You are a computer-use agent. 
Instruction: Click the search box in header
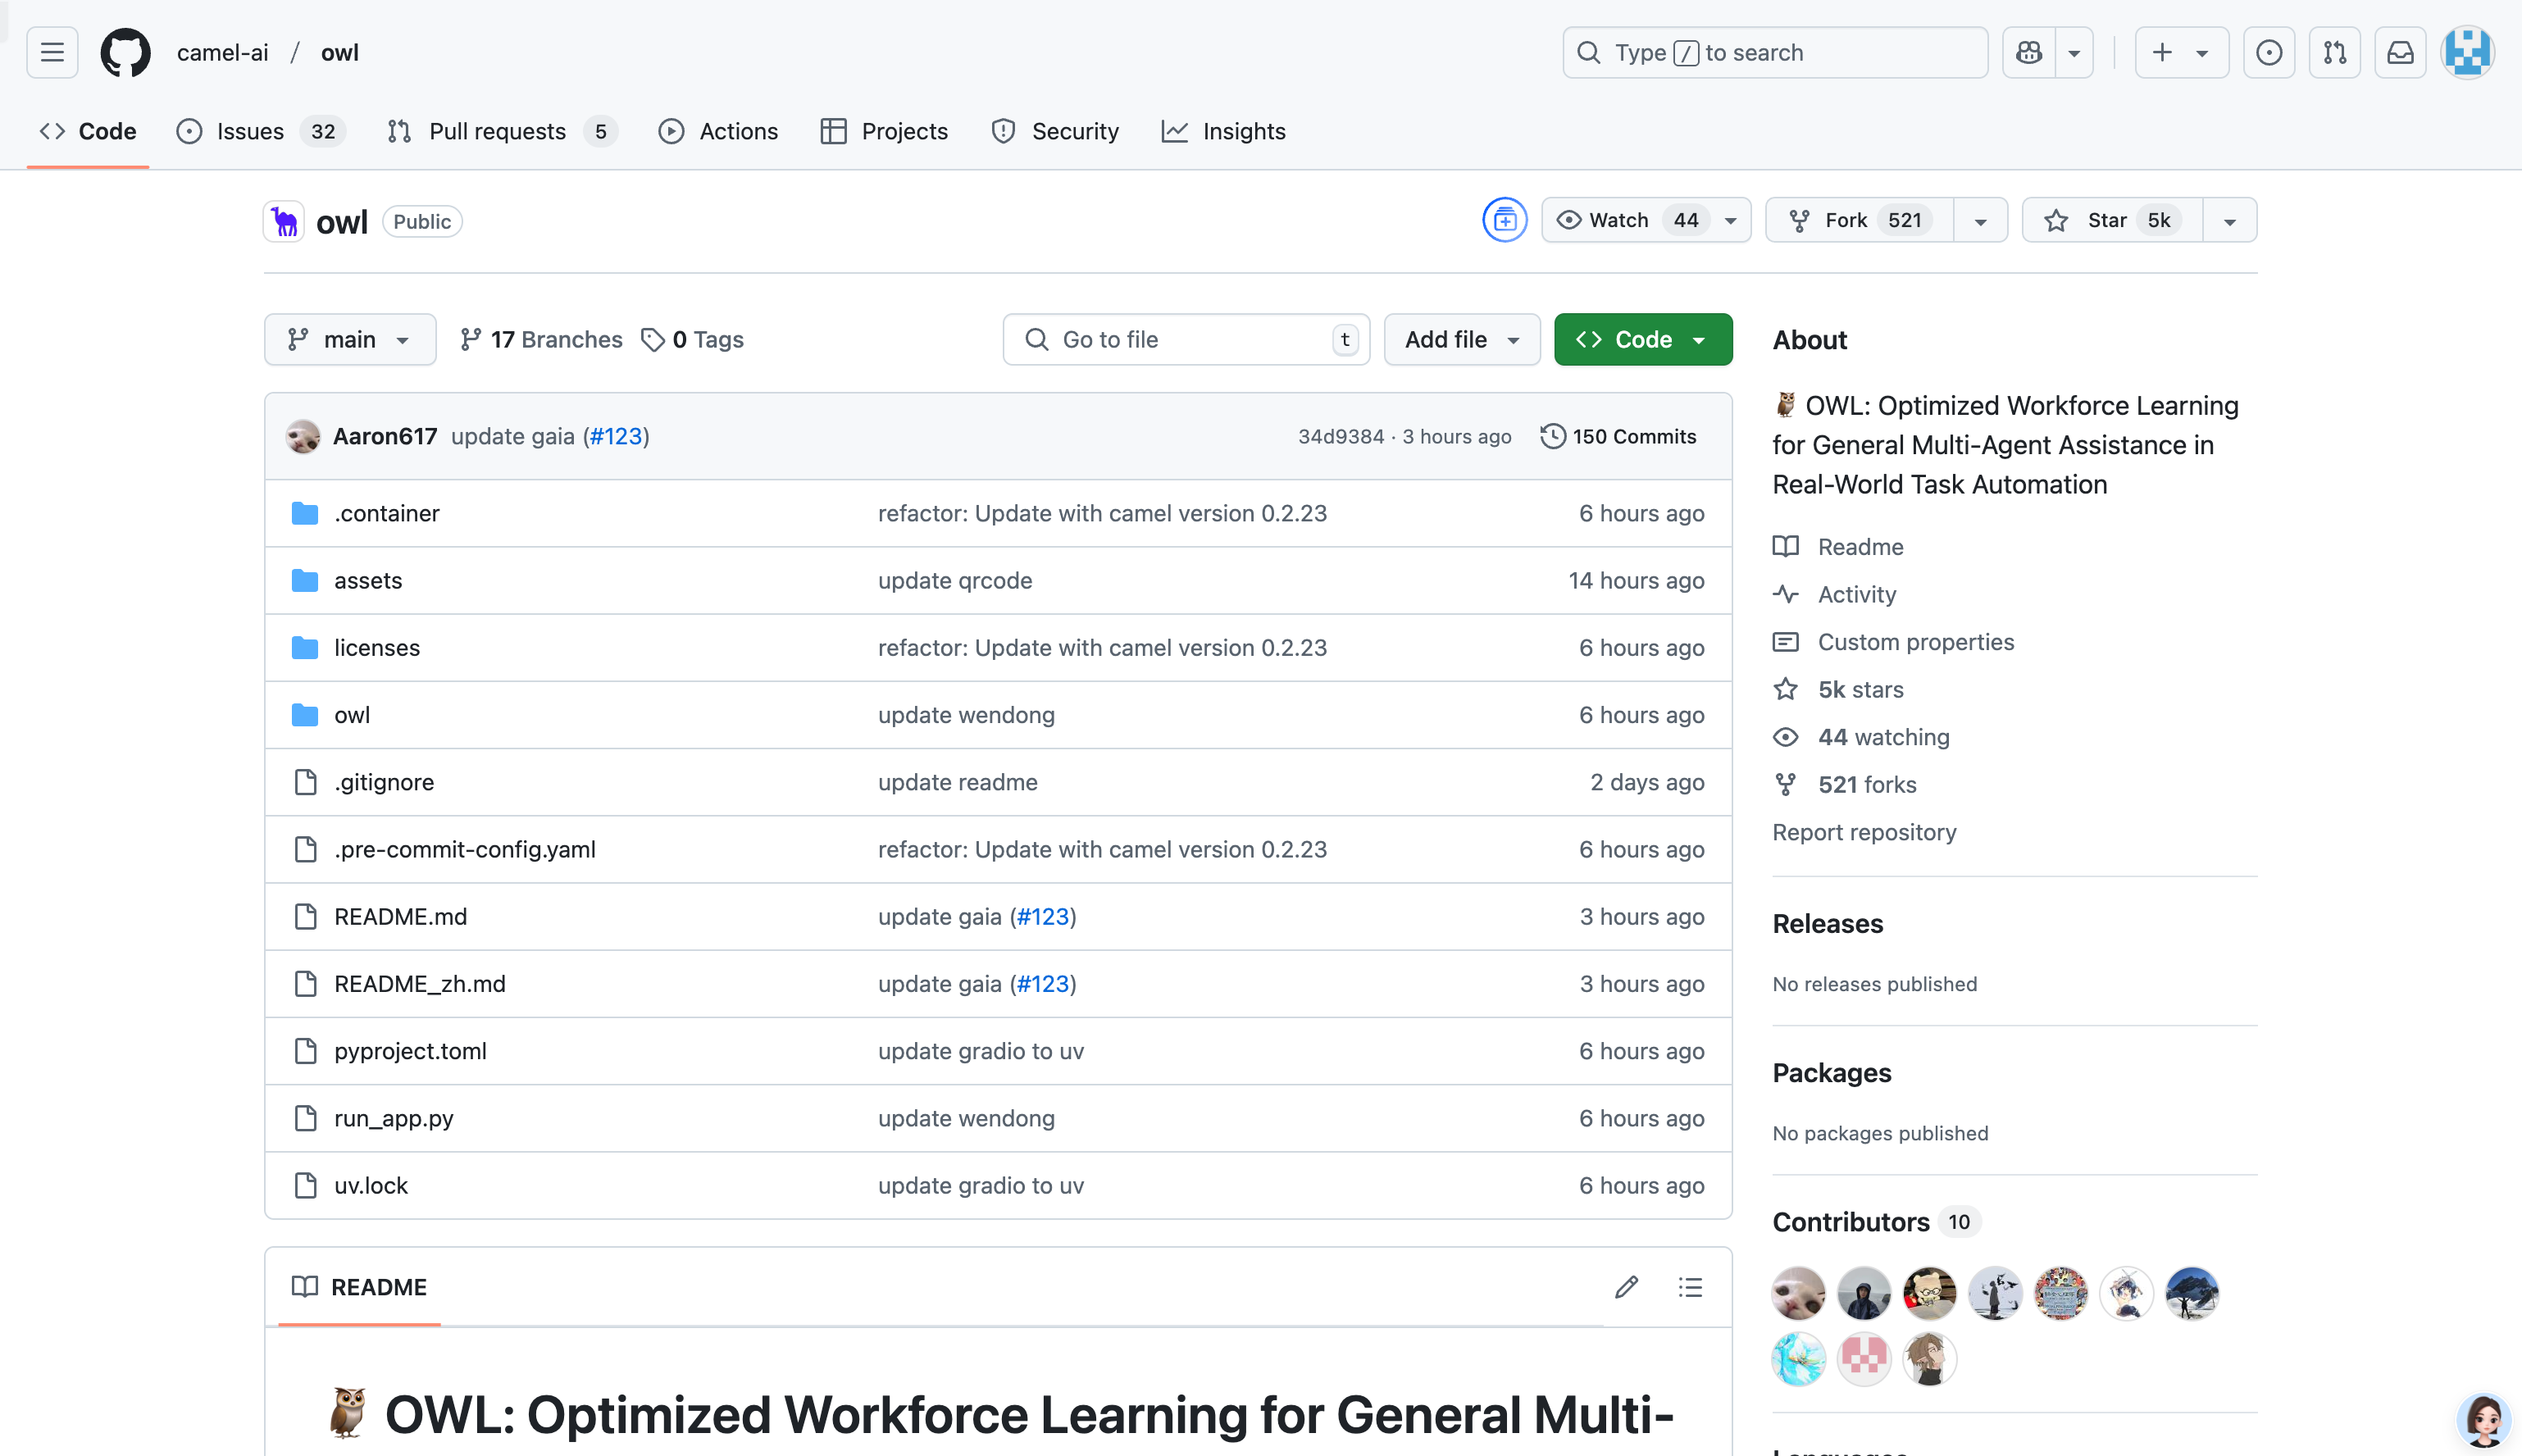(x=1775, y=52)
